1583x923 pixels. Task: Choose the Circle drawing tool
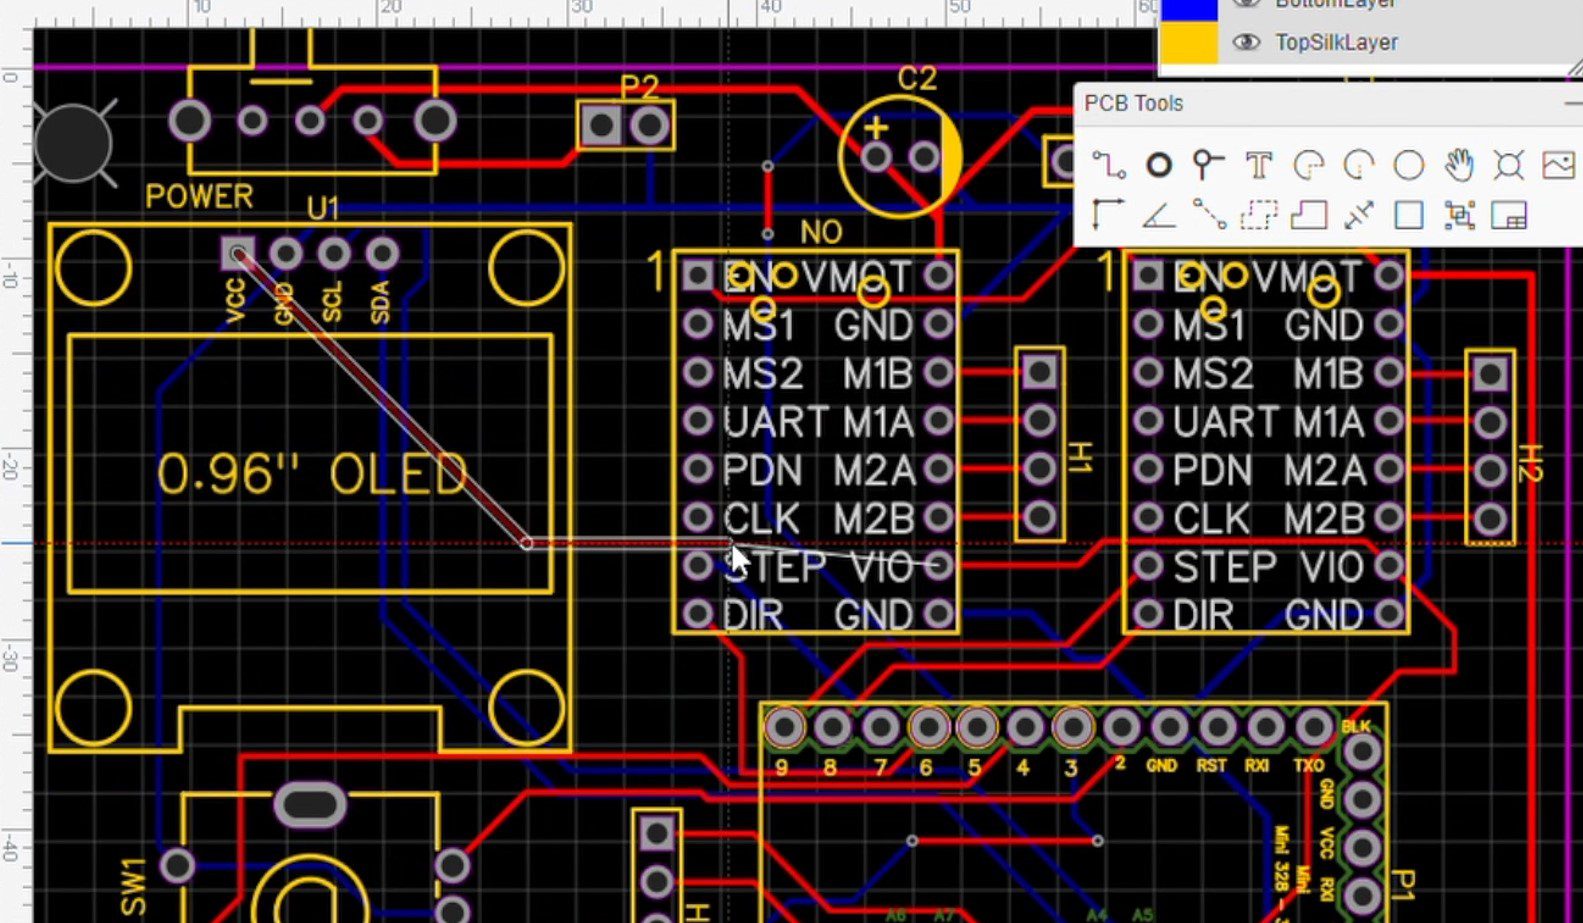(1408, 165)
